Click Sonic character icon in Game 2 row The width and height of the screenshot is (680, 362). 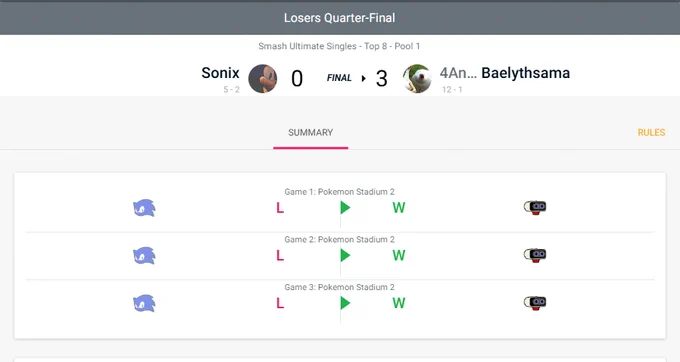144,256
